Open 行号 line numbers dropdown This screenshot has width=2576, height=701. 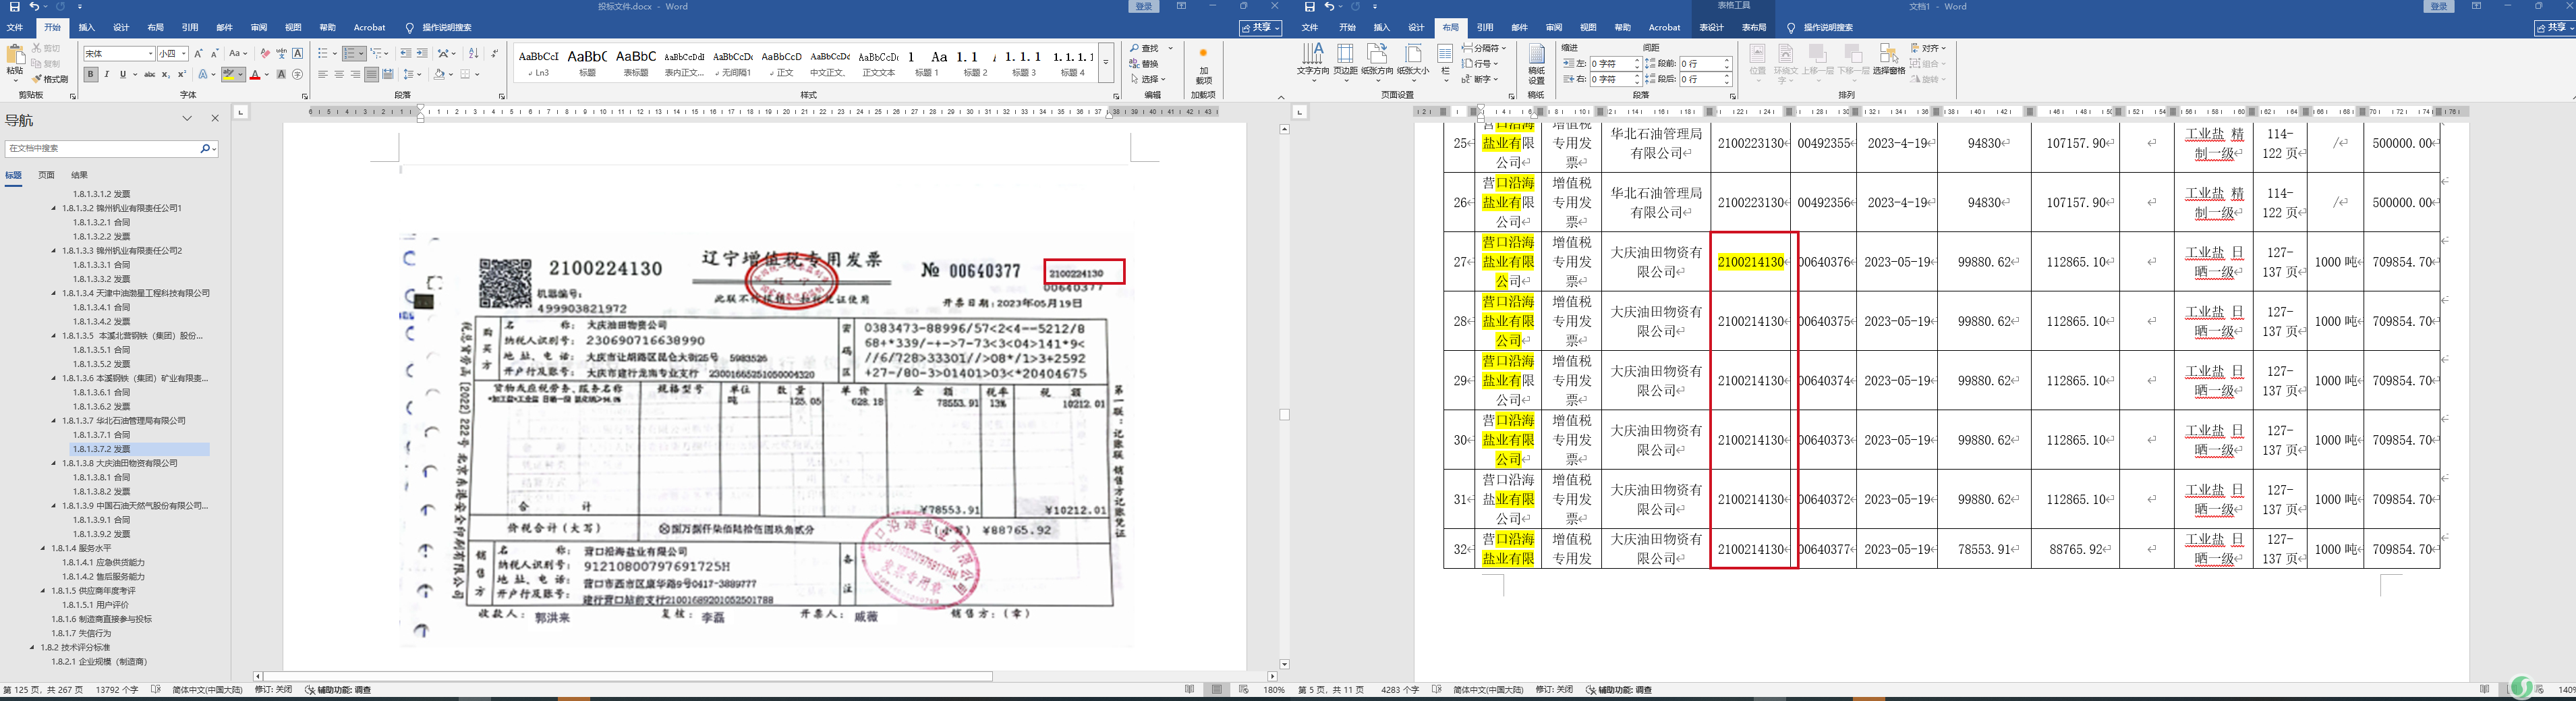(x=1480, y=63)
